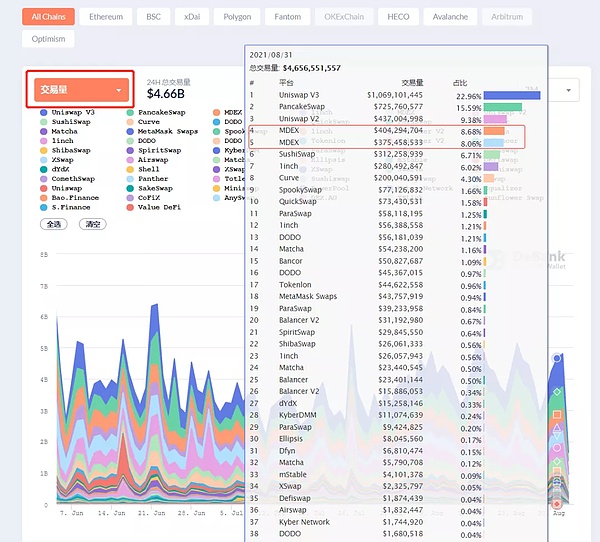Show or hide the SpiritSwap series
This screenshot has width=600, height=542.
(x=131, y=150)
